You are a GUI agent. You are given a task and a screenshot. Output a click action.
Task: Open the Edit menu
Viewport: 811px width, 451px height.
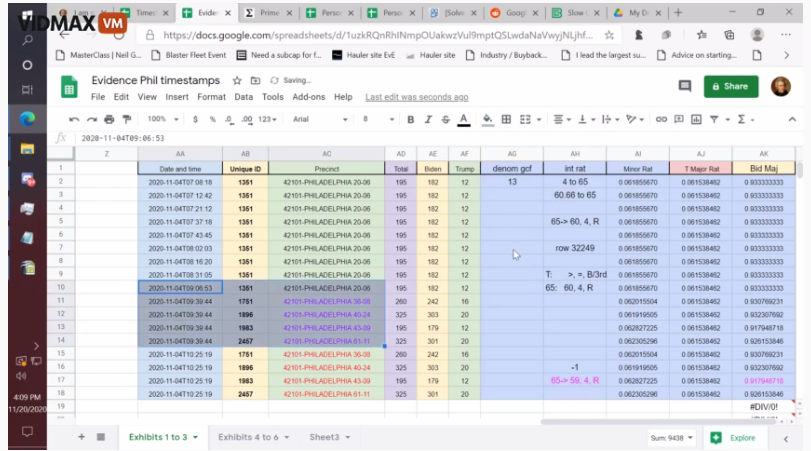tap(121, 97)
